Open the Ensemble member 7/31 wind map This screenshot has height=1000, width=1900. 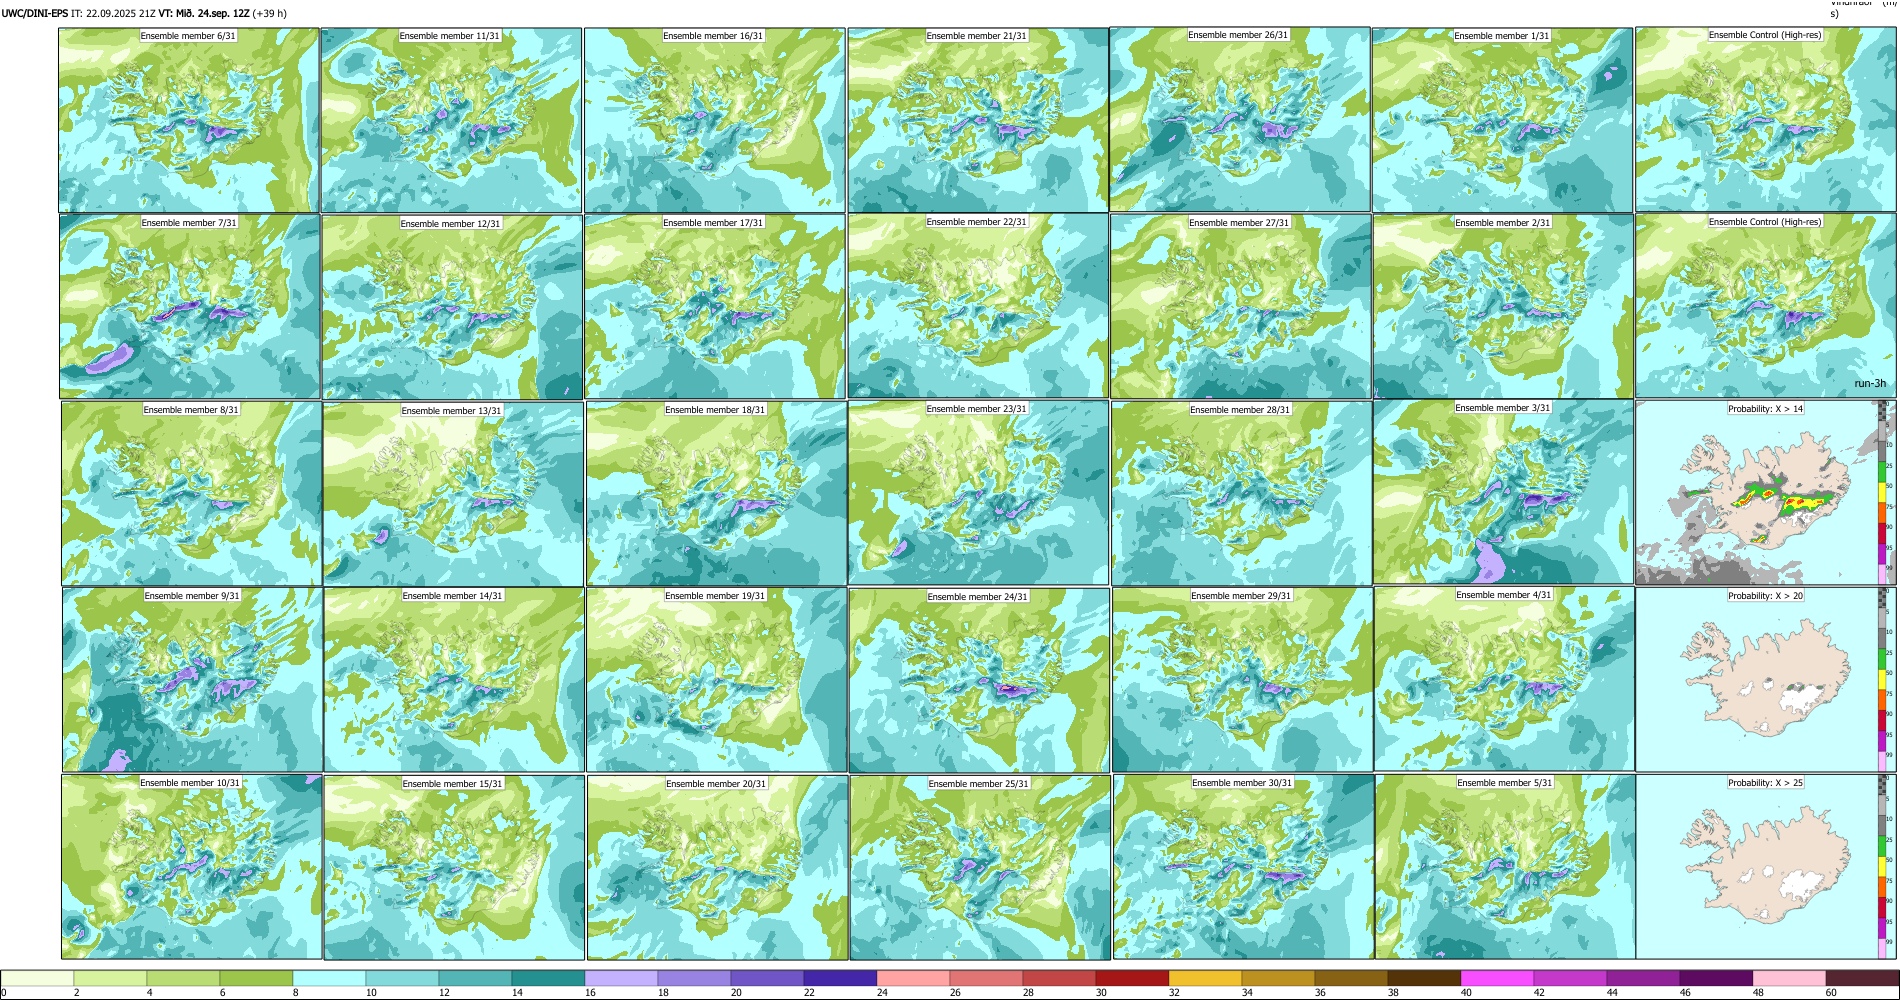(190, 307)
